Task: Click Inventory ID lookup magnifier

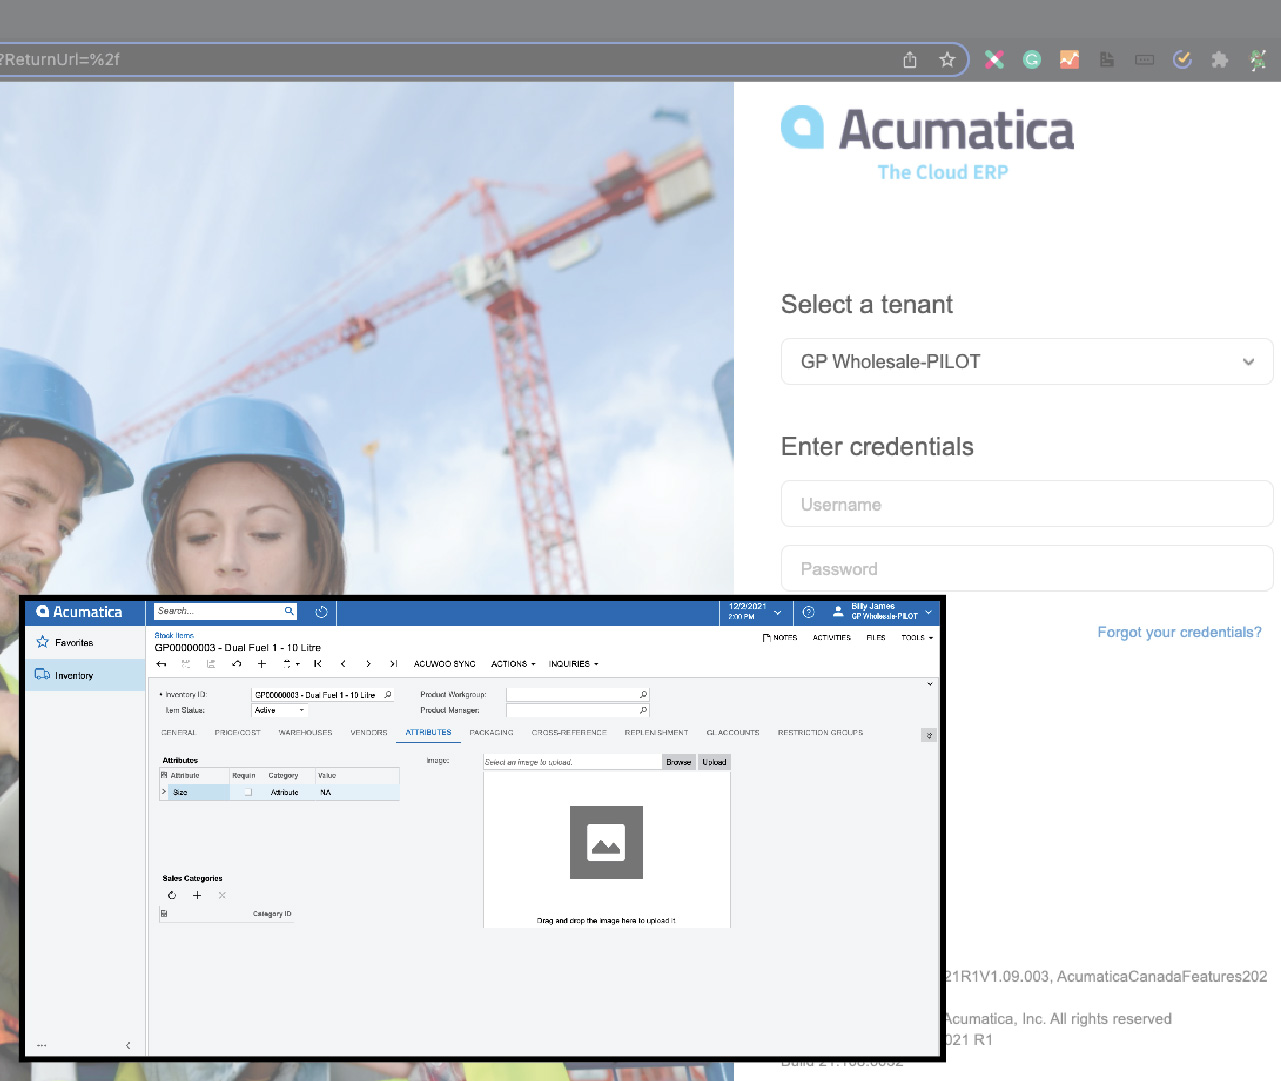Action: tap(388, 694)
